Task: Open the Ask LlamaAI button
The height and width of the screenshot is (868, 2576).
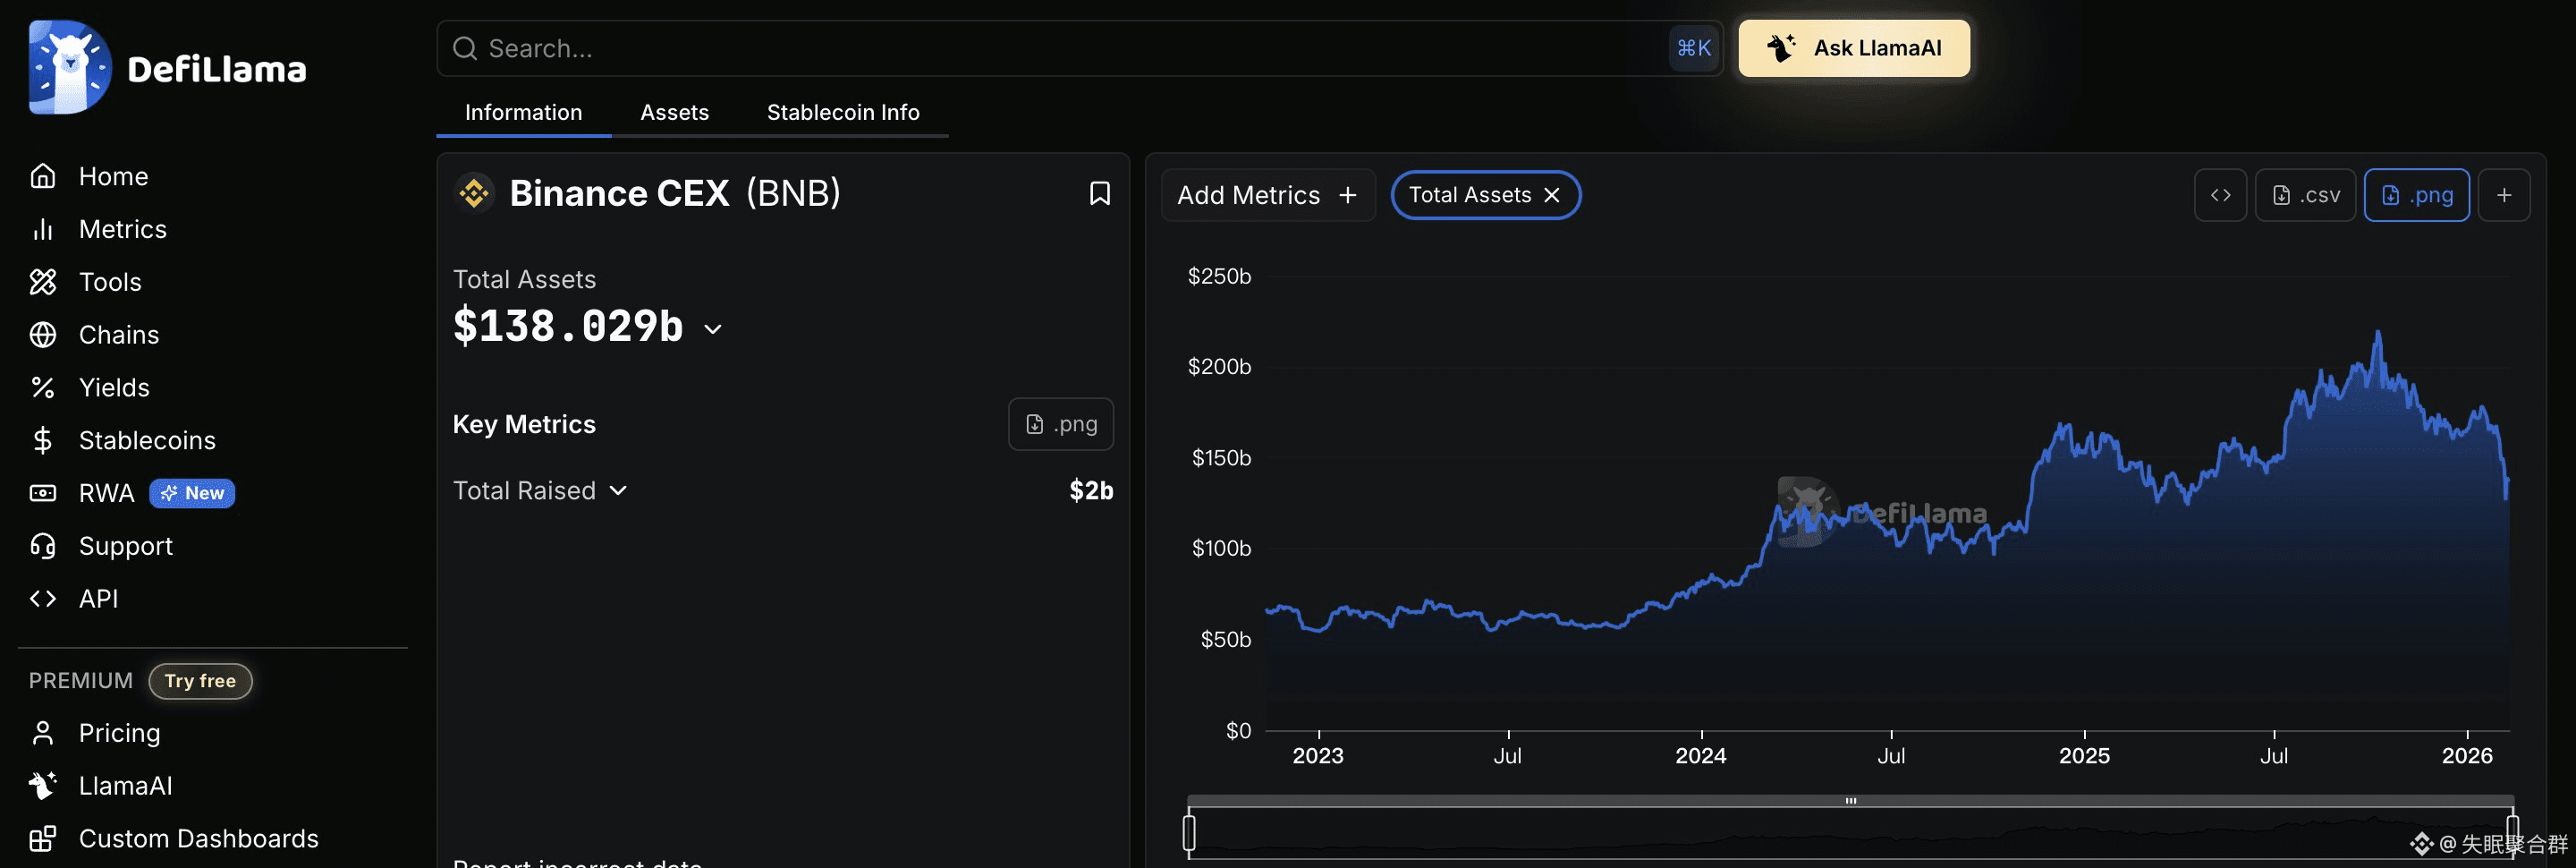Action: point(1854,48)
